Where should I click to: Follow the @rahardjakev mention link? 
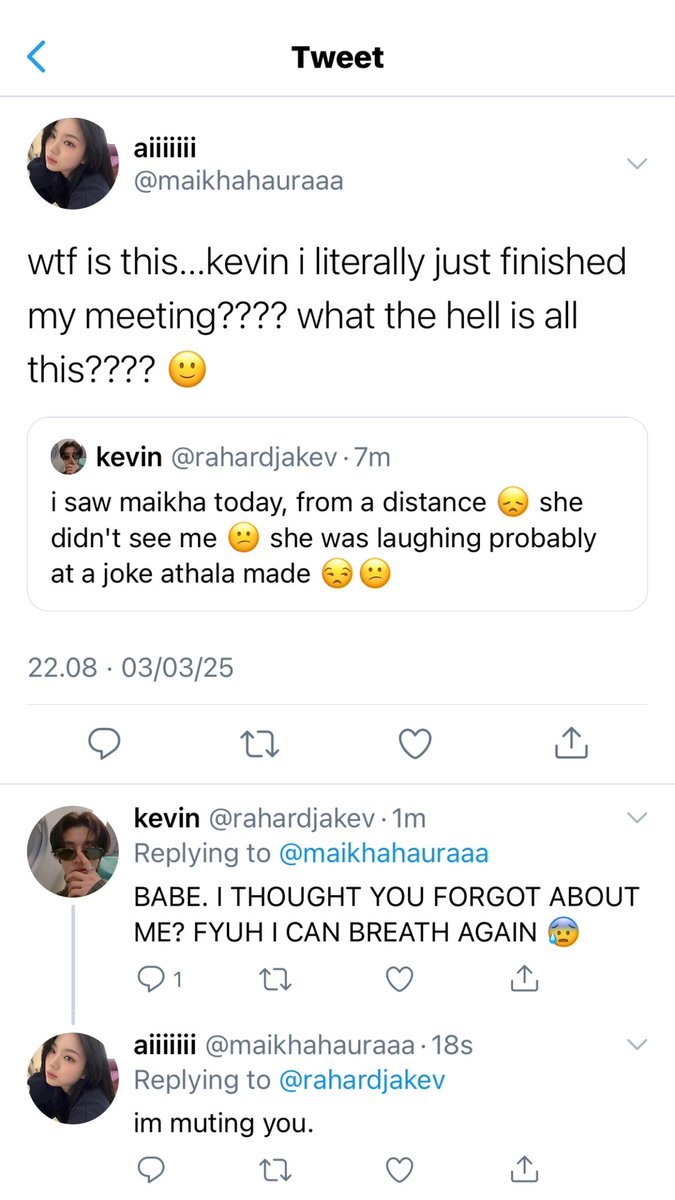[x=362, y=1081]
